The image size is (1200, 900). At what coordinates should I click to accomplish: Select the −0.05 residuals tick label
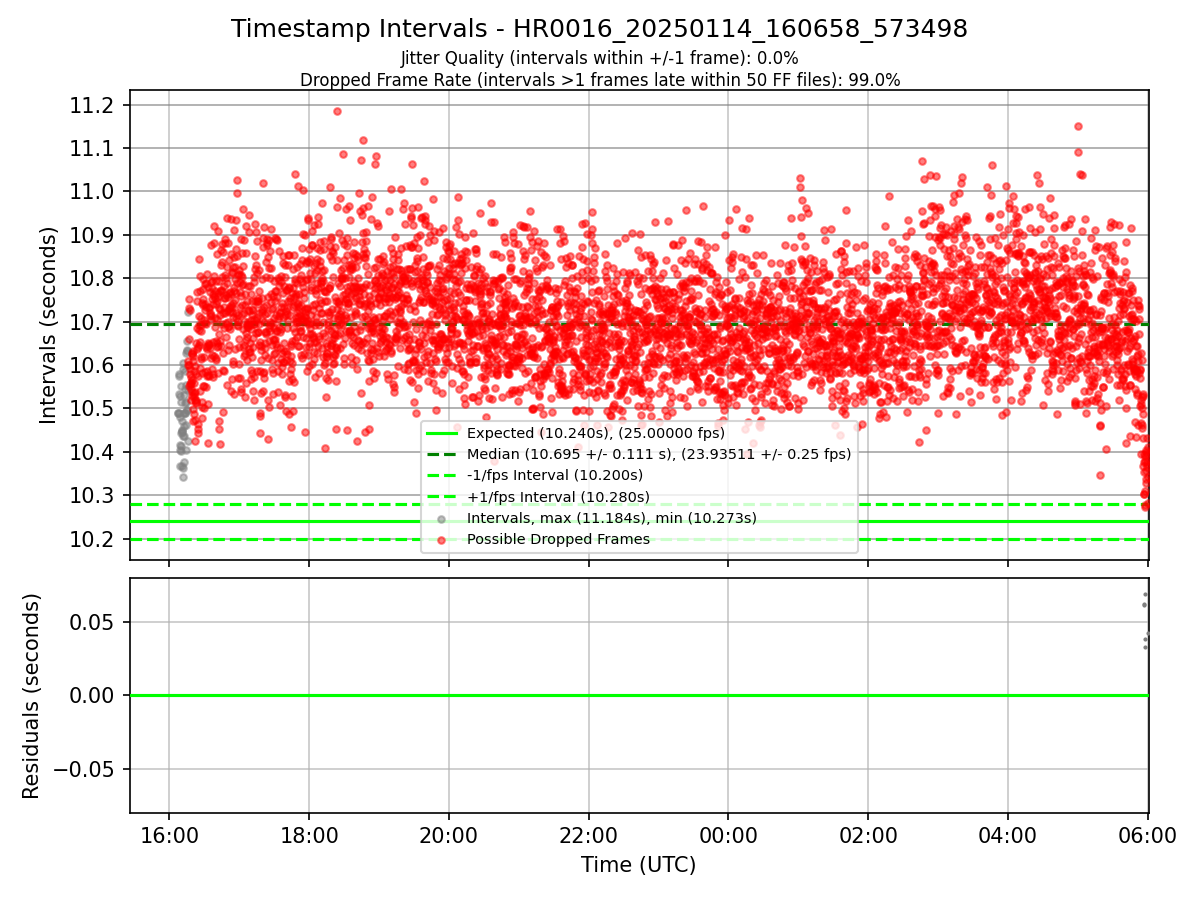pyautogui.click(x=84, y=769)
